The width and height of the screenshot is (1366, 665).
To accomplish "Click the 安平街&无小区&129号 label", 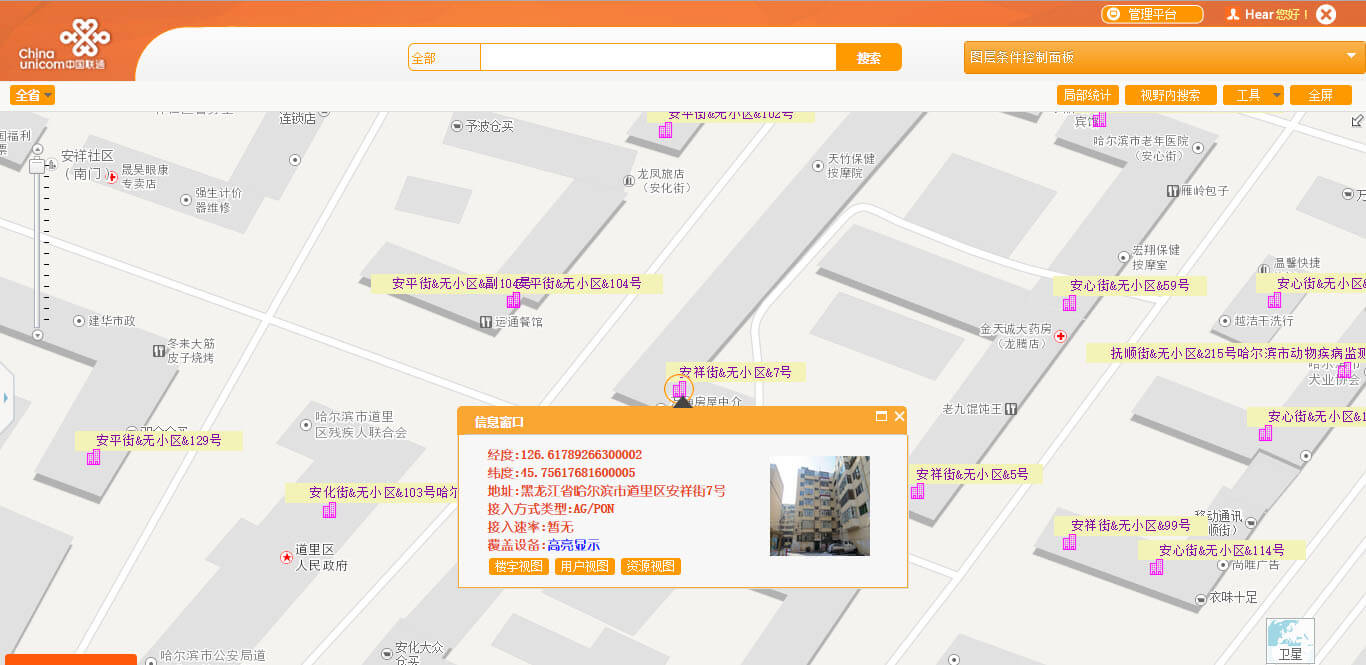I will click(158, 440).
